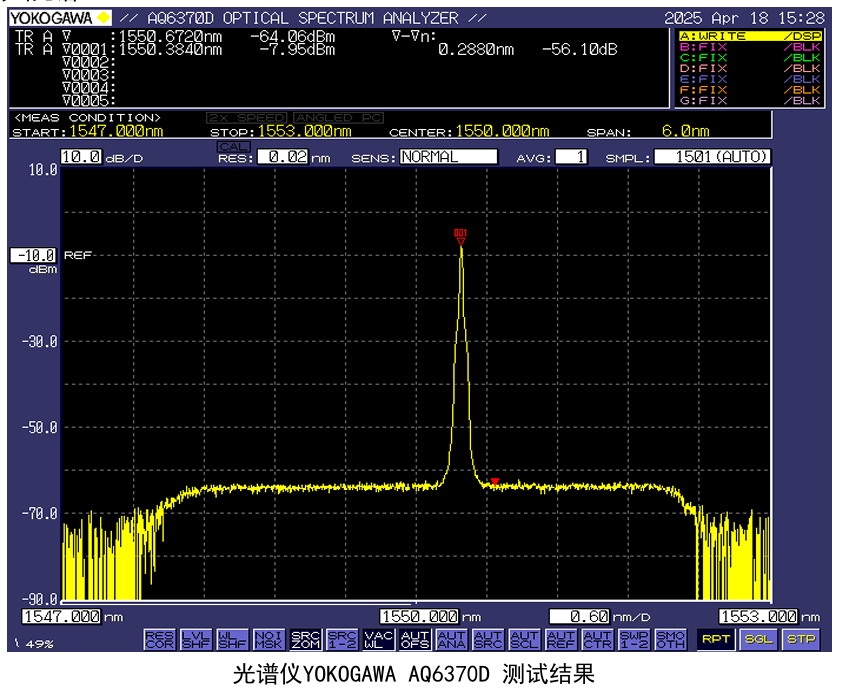This screenshot has height=689, width=845.
Task: Click the NOI MSK indicator
Action: [269, 639]
